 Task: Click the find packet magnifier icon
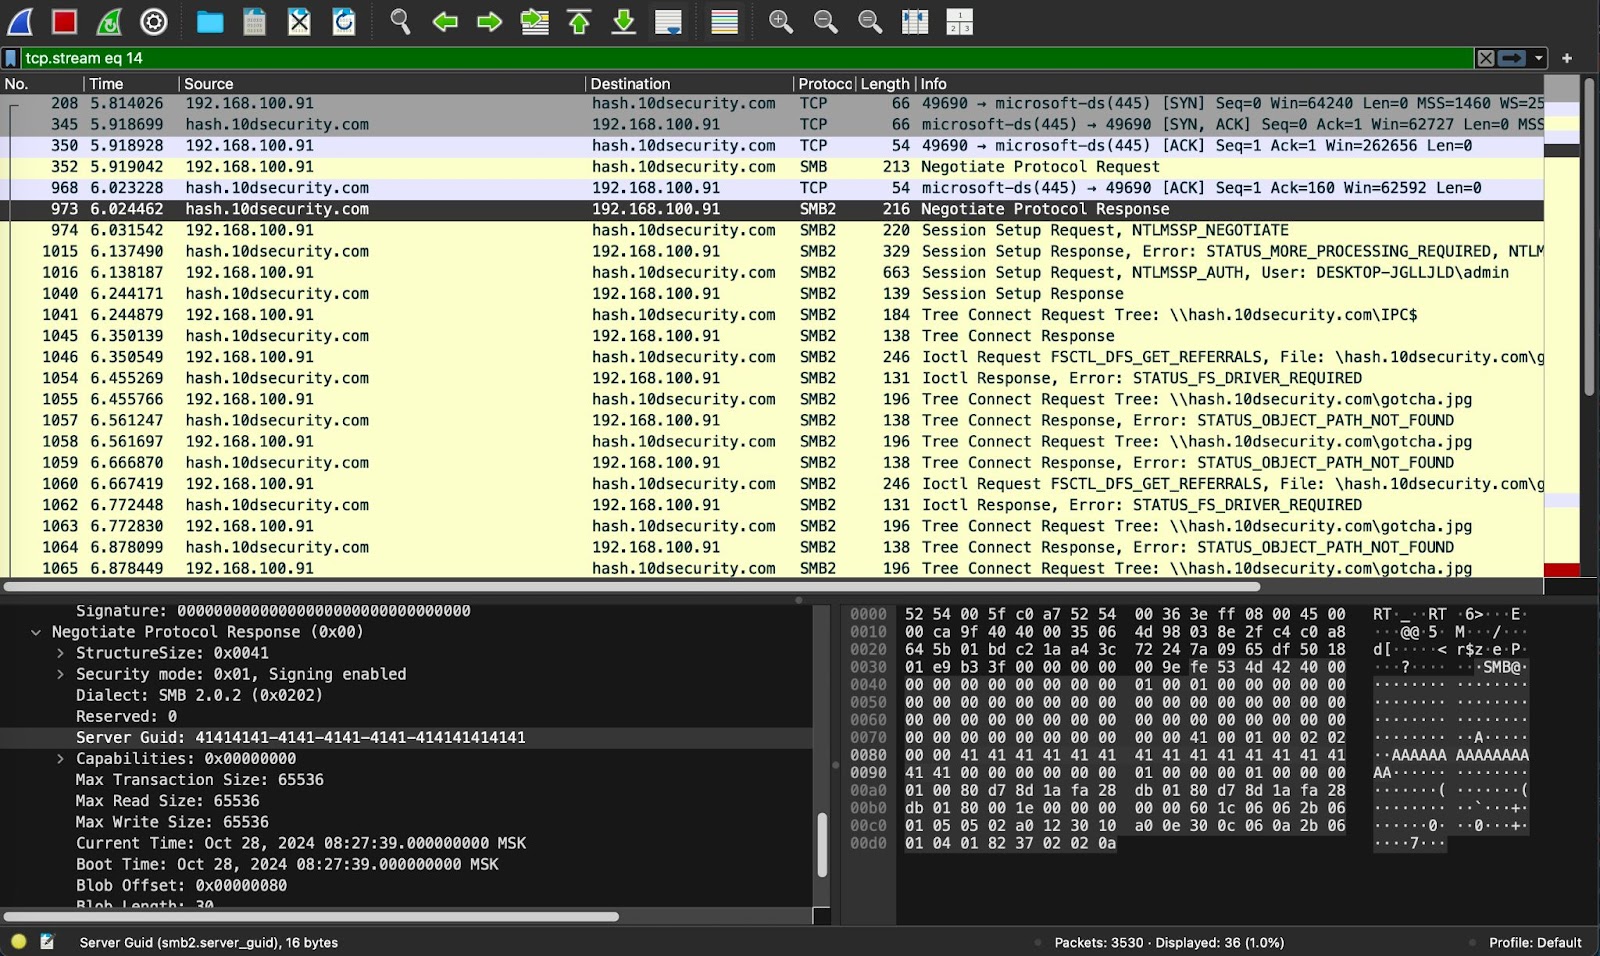pos(400,21)
